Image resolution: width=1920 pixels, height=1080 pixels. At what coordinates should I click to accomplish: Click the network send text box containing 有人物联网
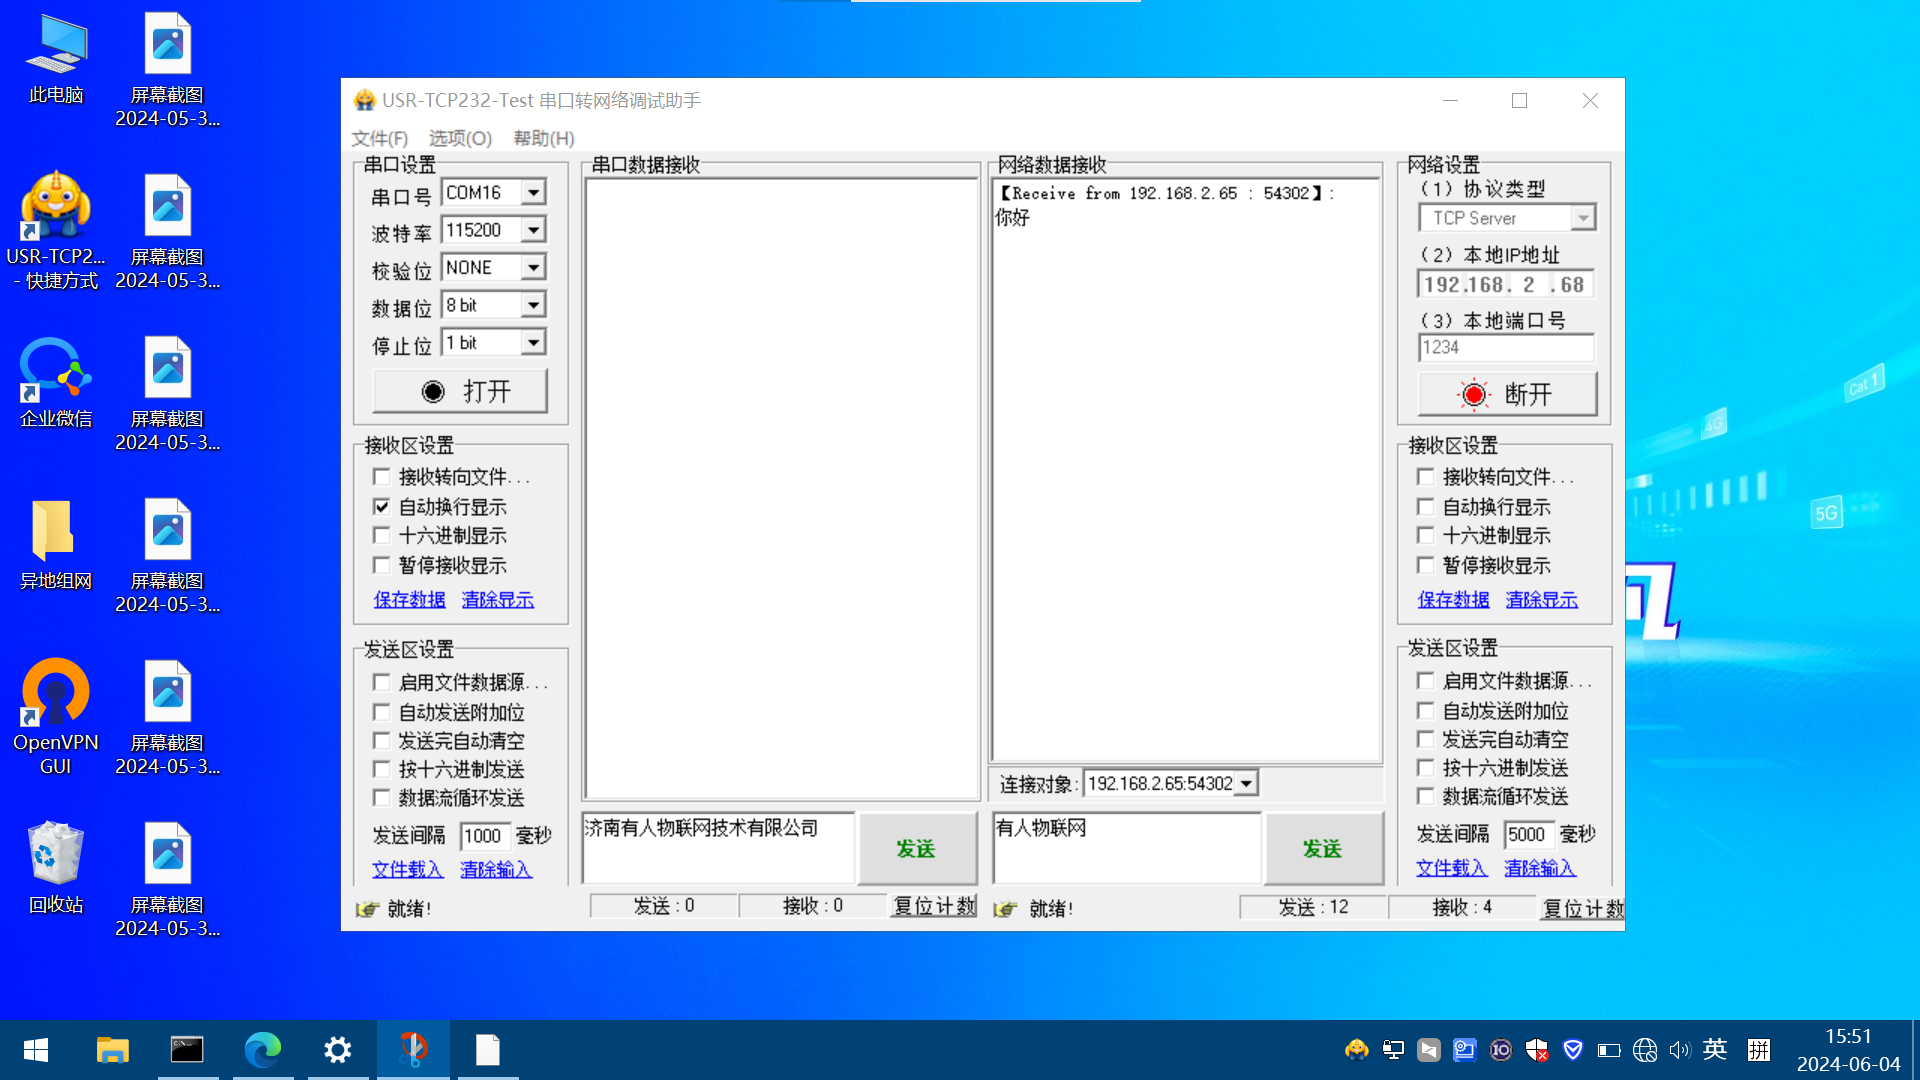point(1126,848)
